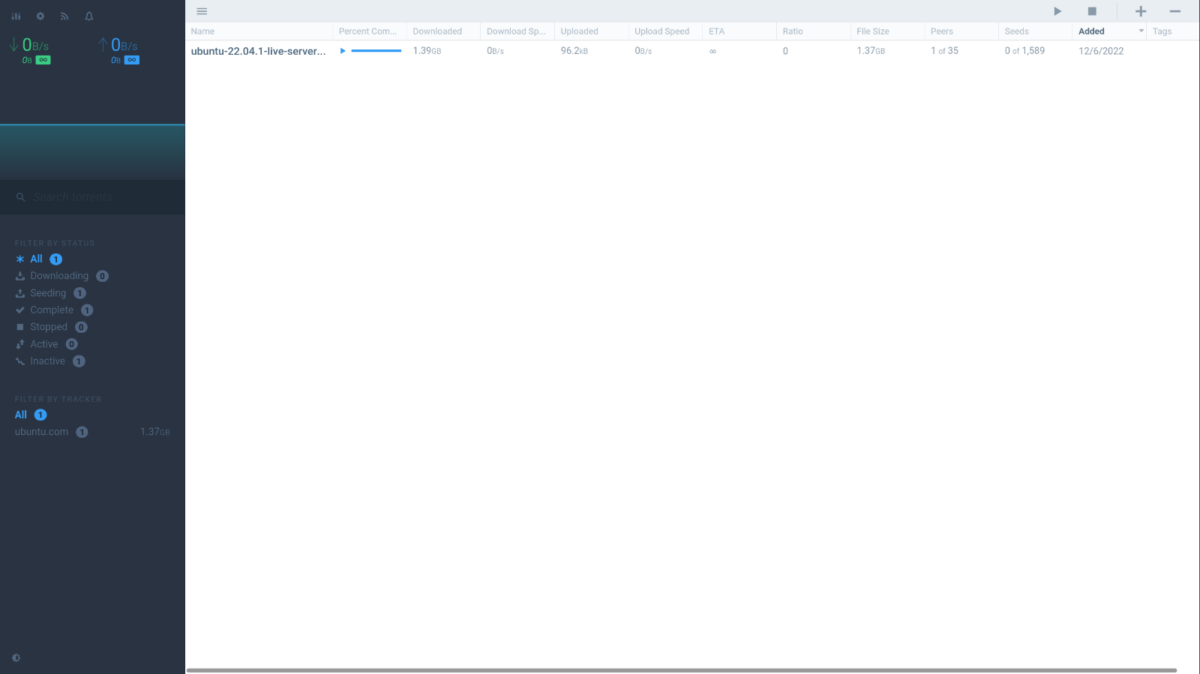1200x674 pixels.
Task: Open RSS feeds icon
Action: 65,17
